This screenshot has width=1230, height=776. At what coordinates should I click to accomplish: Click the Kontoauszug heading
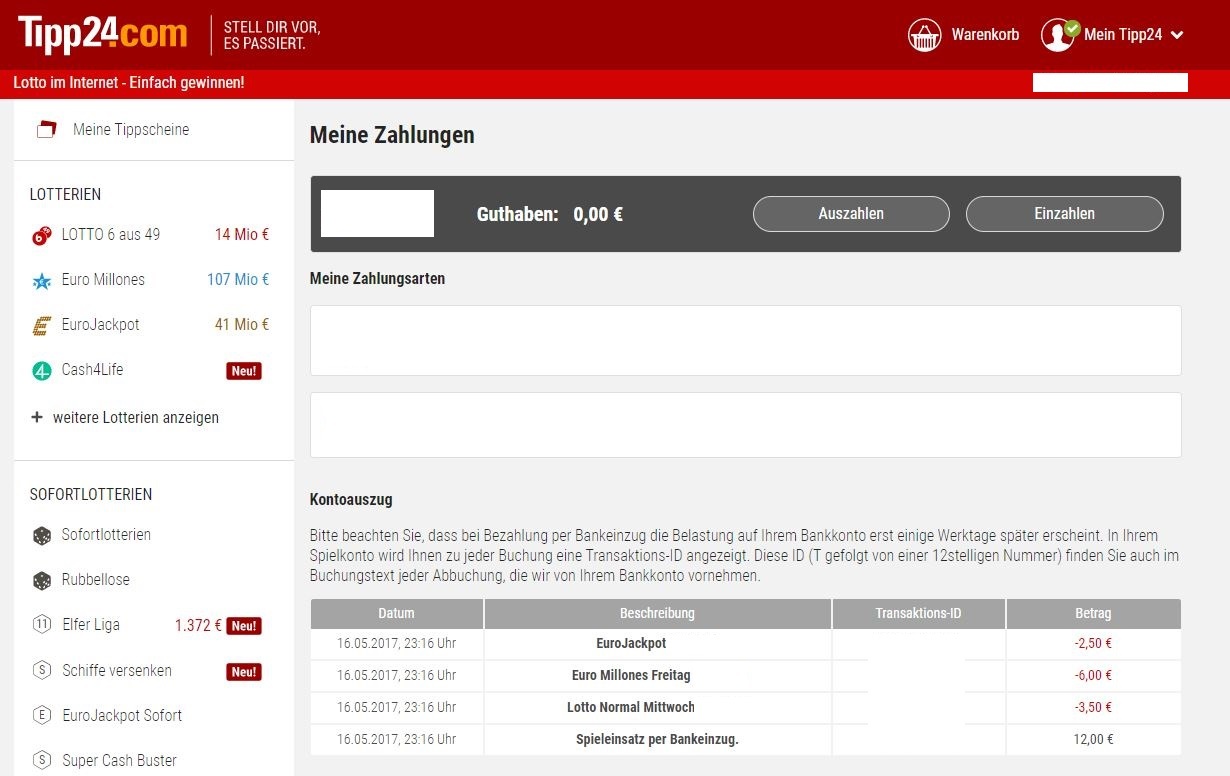(351, 499)
